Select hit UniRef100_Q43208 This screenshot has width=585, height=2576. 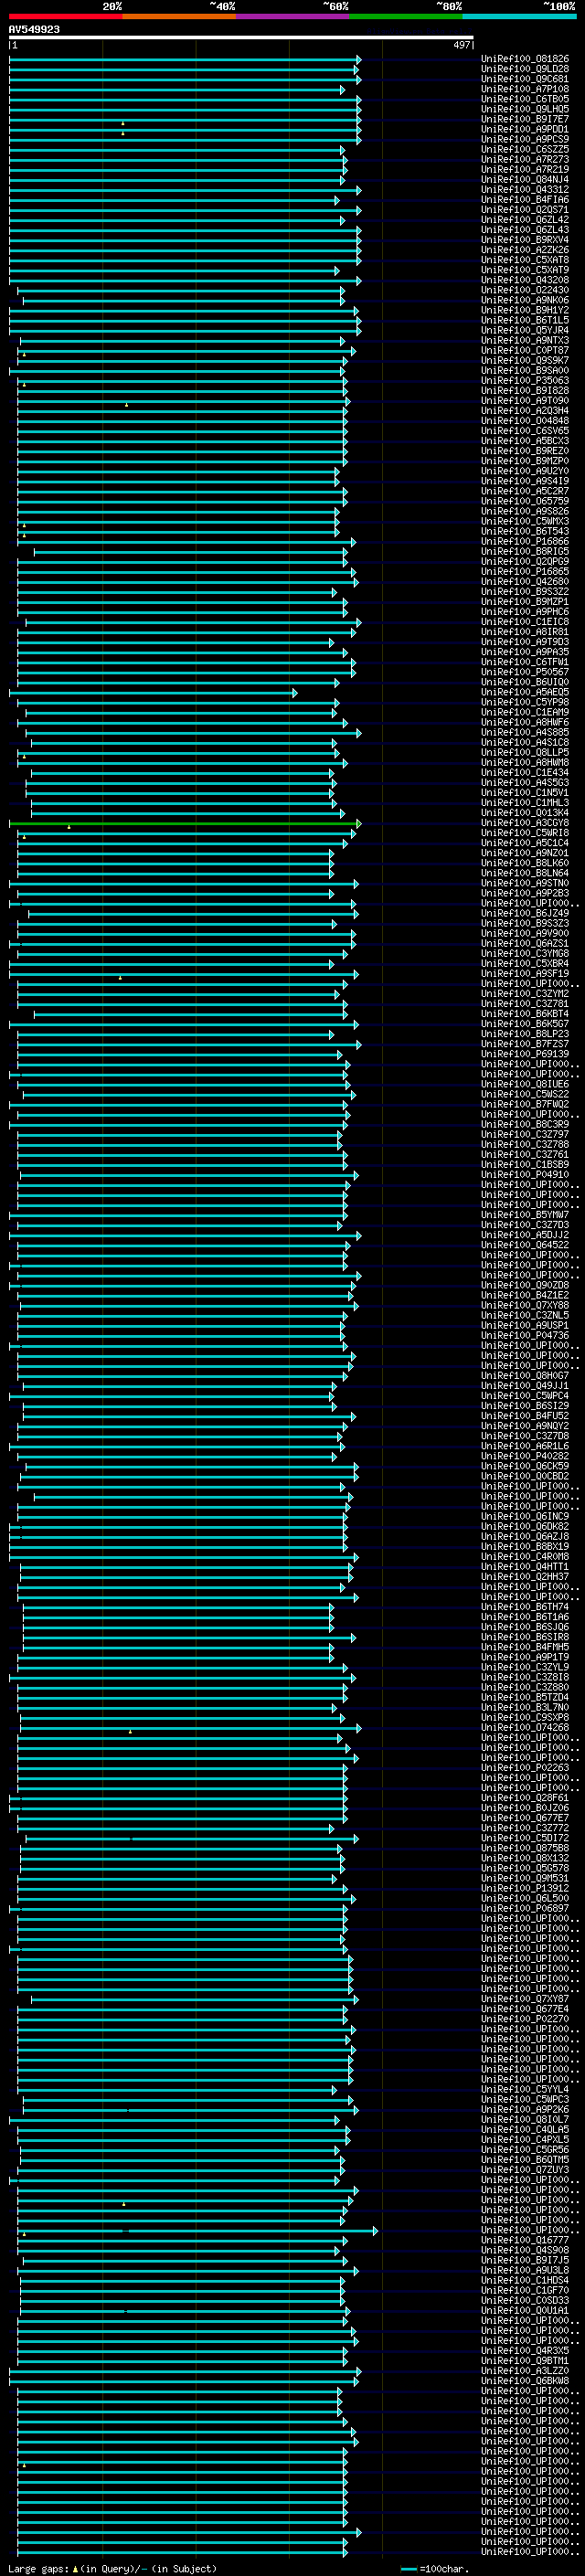(x=525, y=280)
